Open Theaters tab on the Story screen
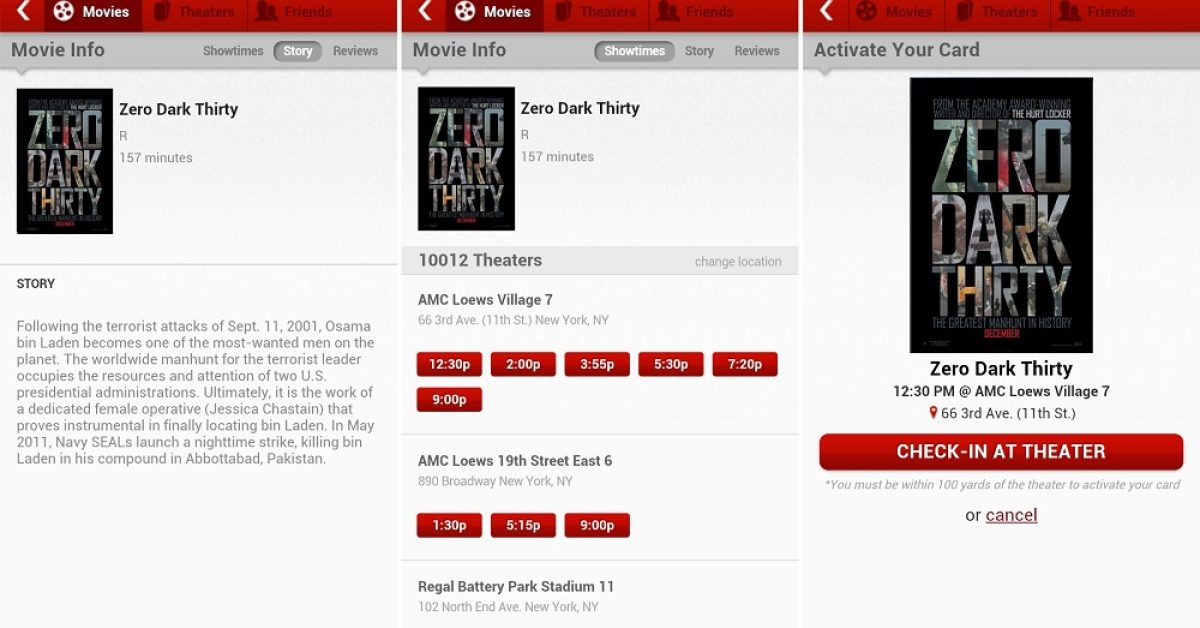 click(194, 12)
